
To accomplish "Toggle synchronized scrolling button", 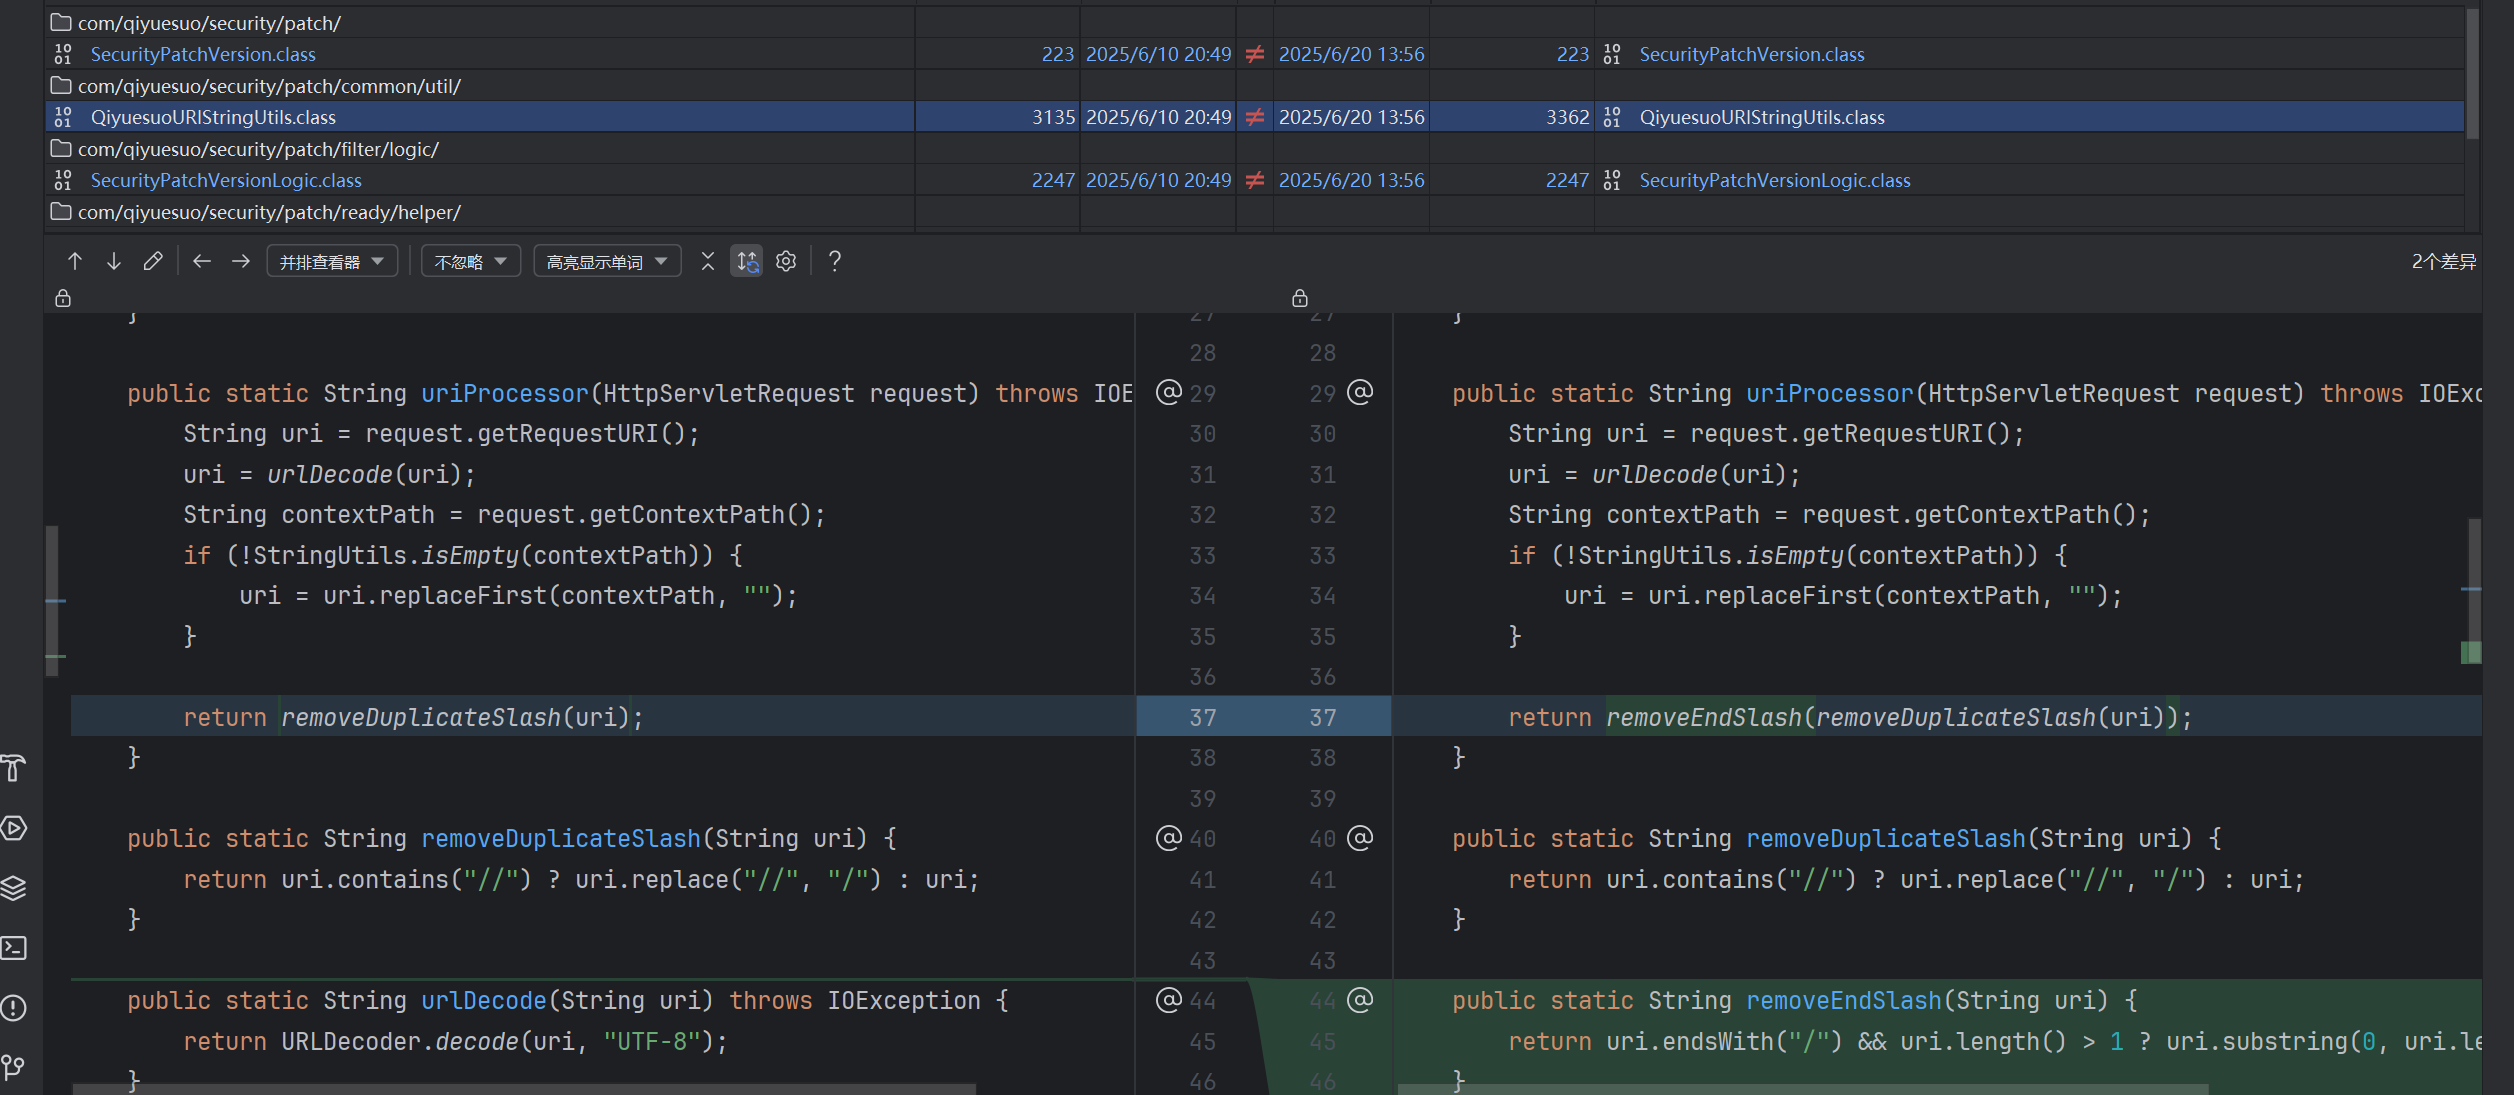I will [x=747, y=261].
